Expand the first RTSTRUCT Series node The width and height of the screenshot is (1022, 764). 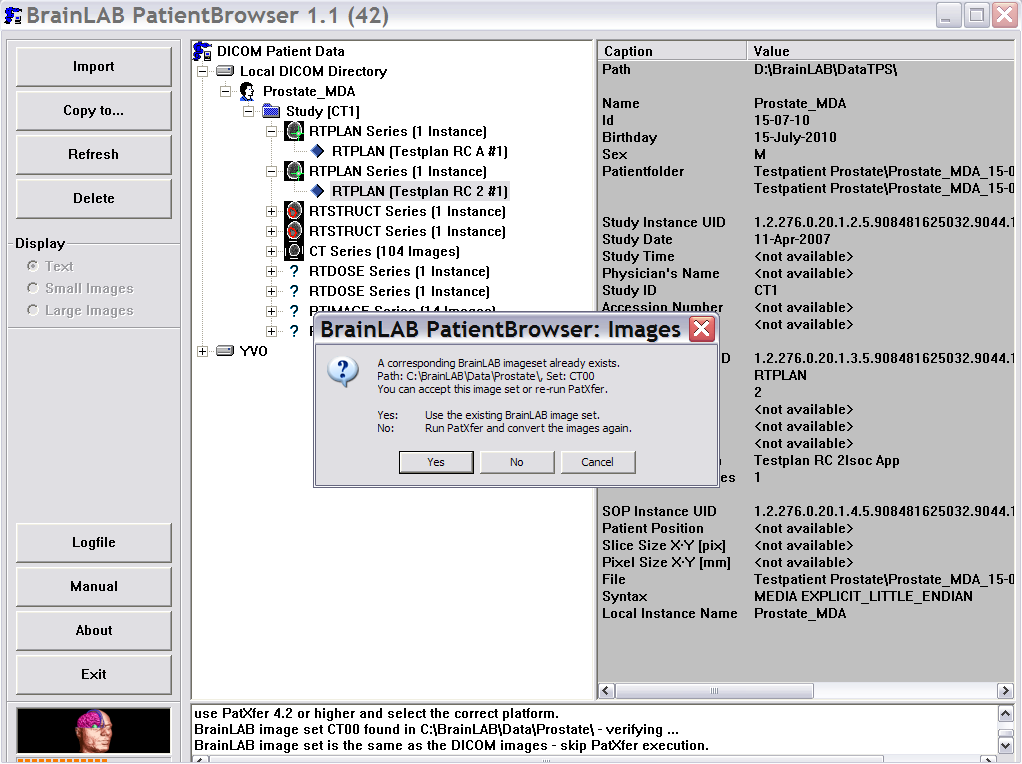coord(271,211)
